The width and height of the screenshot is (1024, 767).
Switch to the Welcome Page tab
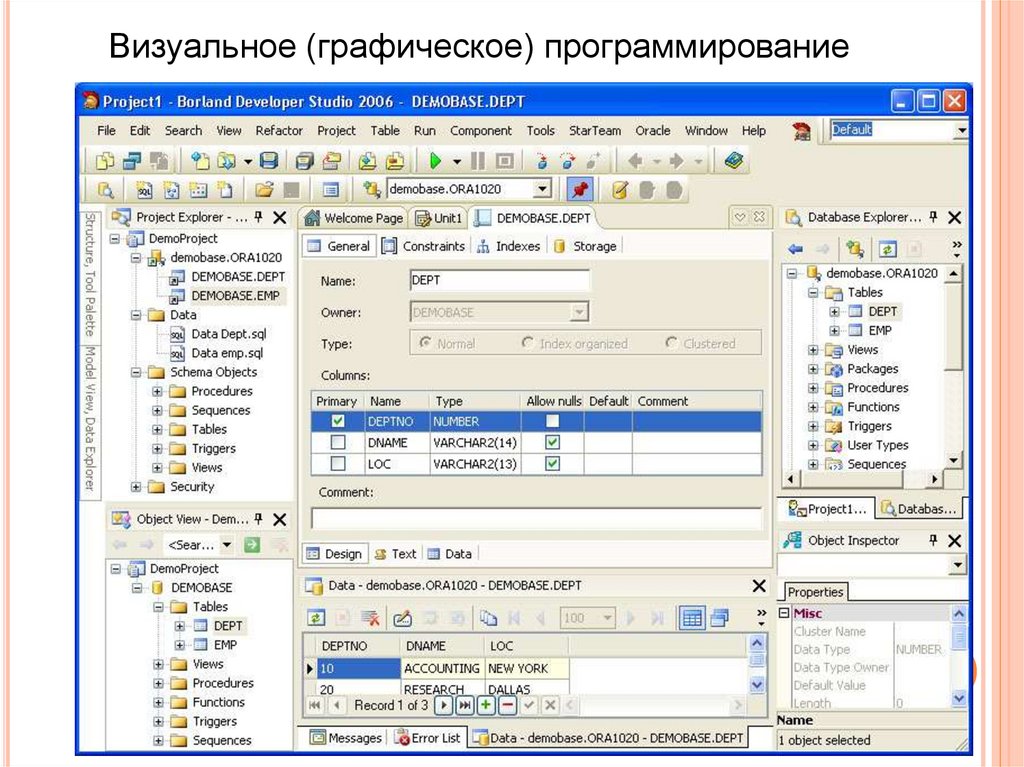point(354,218)
